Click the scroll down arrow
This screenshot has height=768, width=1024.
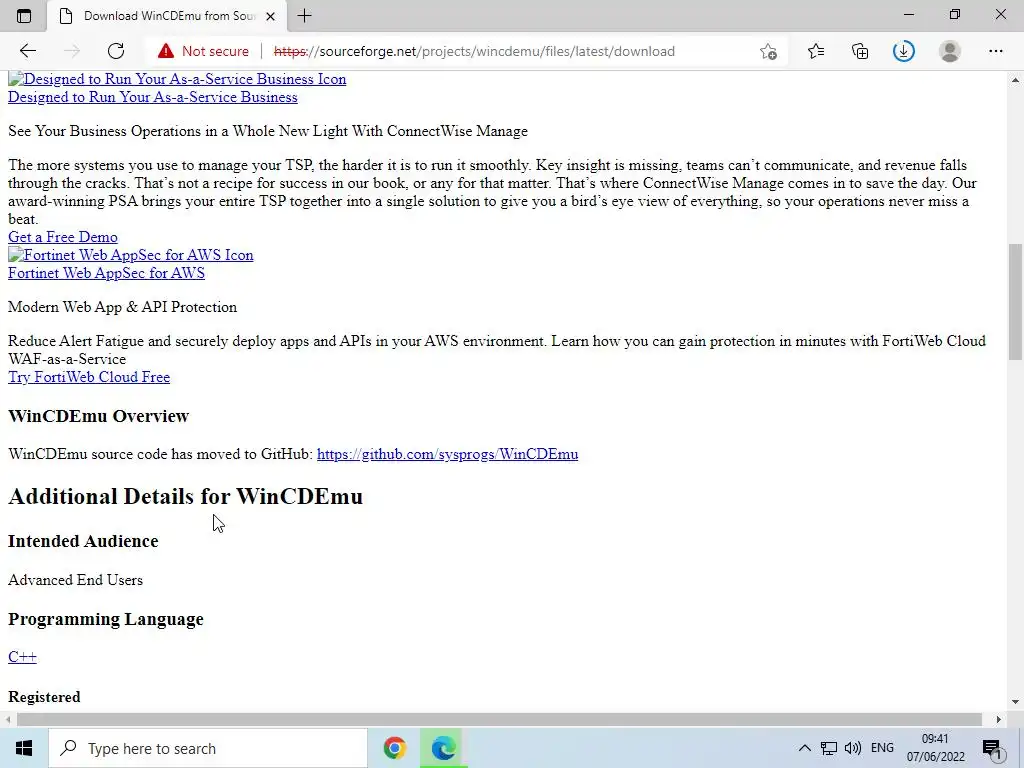point(1015,703)
